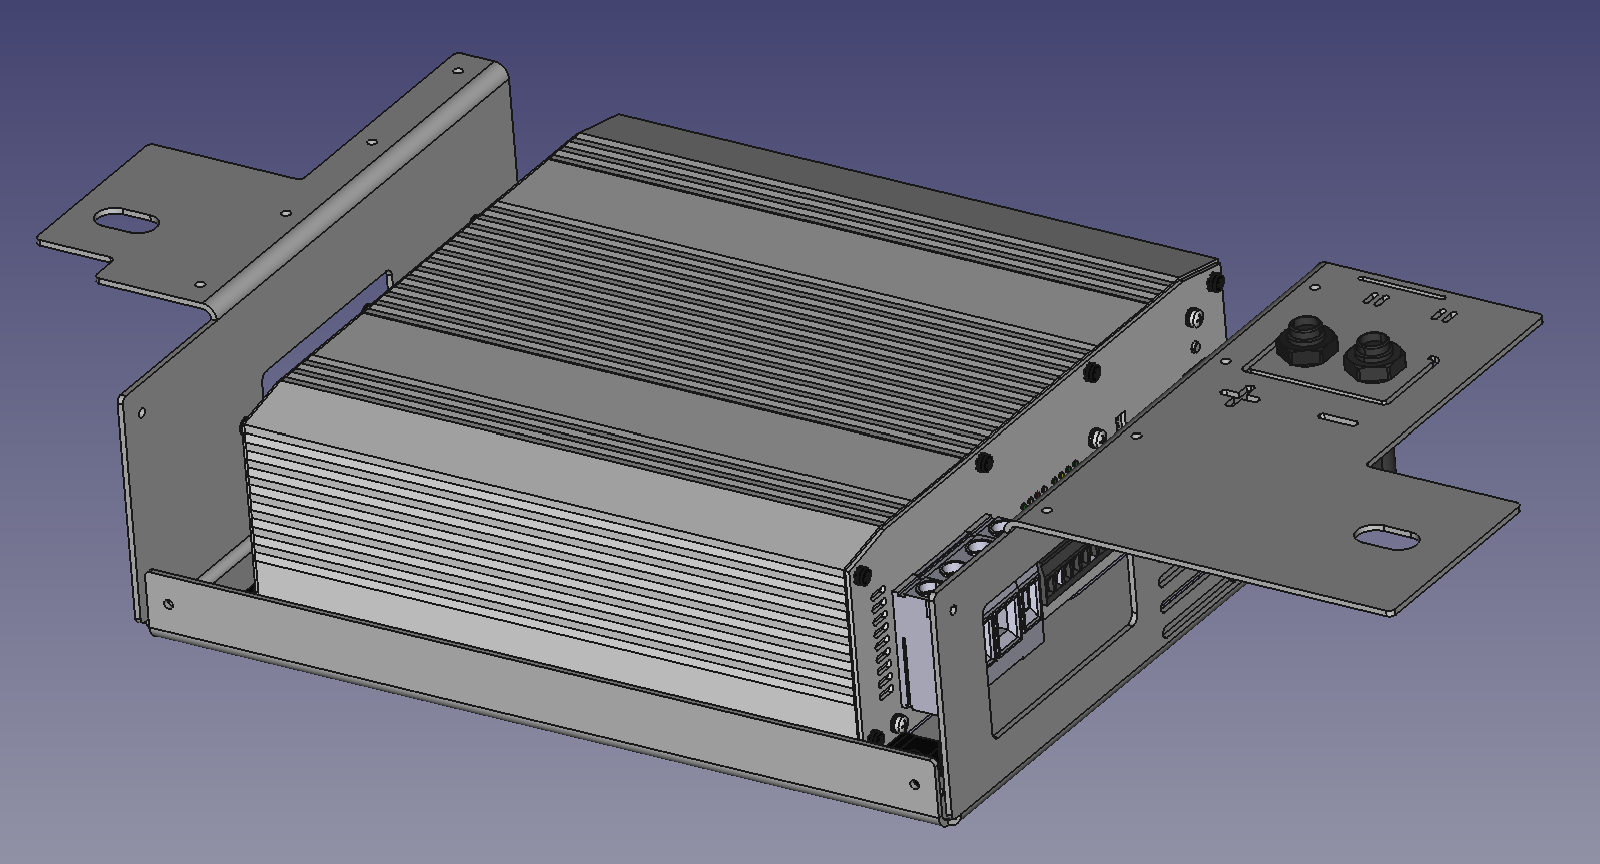Image resolution: width=1600 pixels, height=864 pixels.
Task: Select the left cable gland on the plate
Action: click(x=1305, y=341)
